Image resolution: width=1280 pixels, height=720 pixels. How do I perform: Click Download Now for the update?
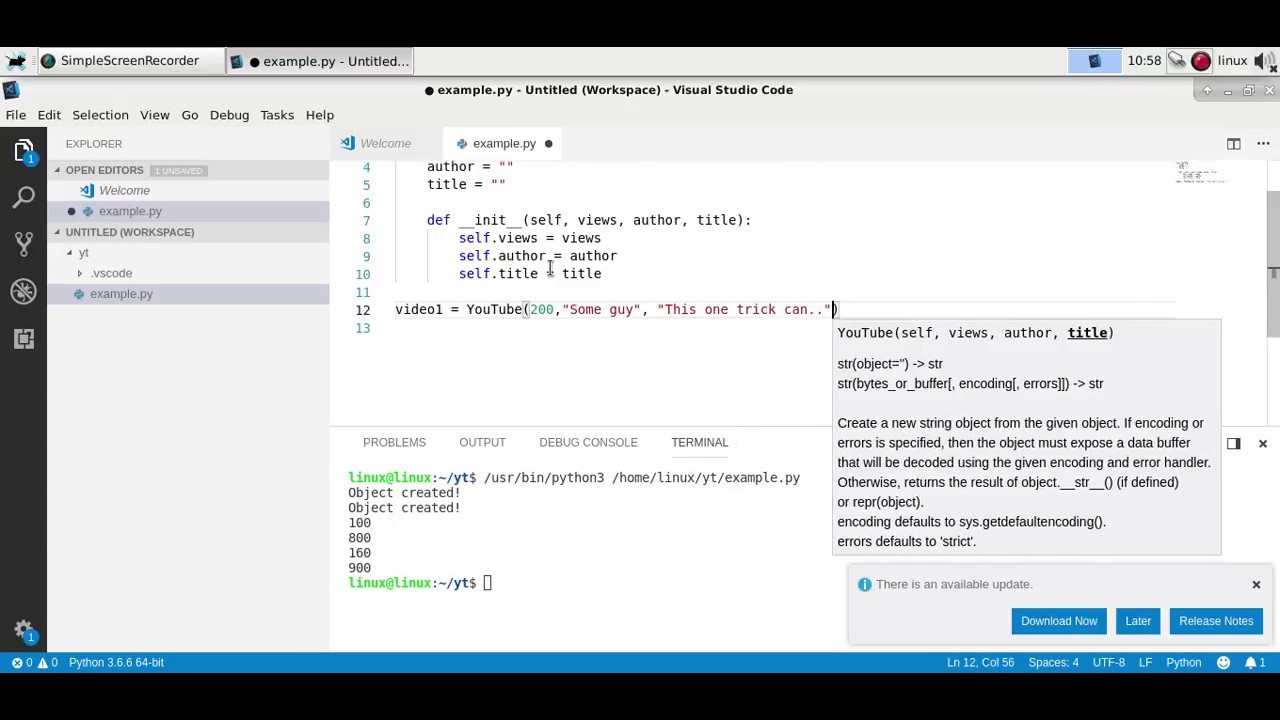[1059, 621]
